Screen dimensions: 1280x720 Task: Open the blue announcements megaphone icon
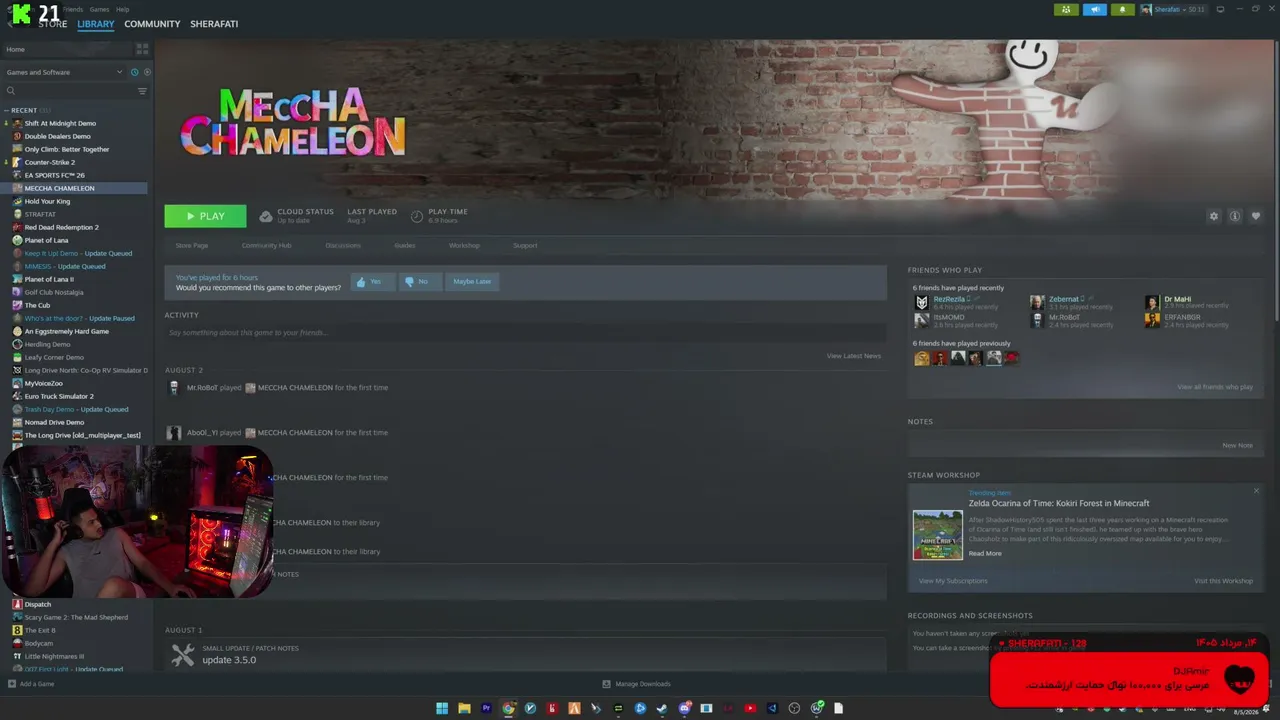pos(1095,9)
